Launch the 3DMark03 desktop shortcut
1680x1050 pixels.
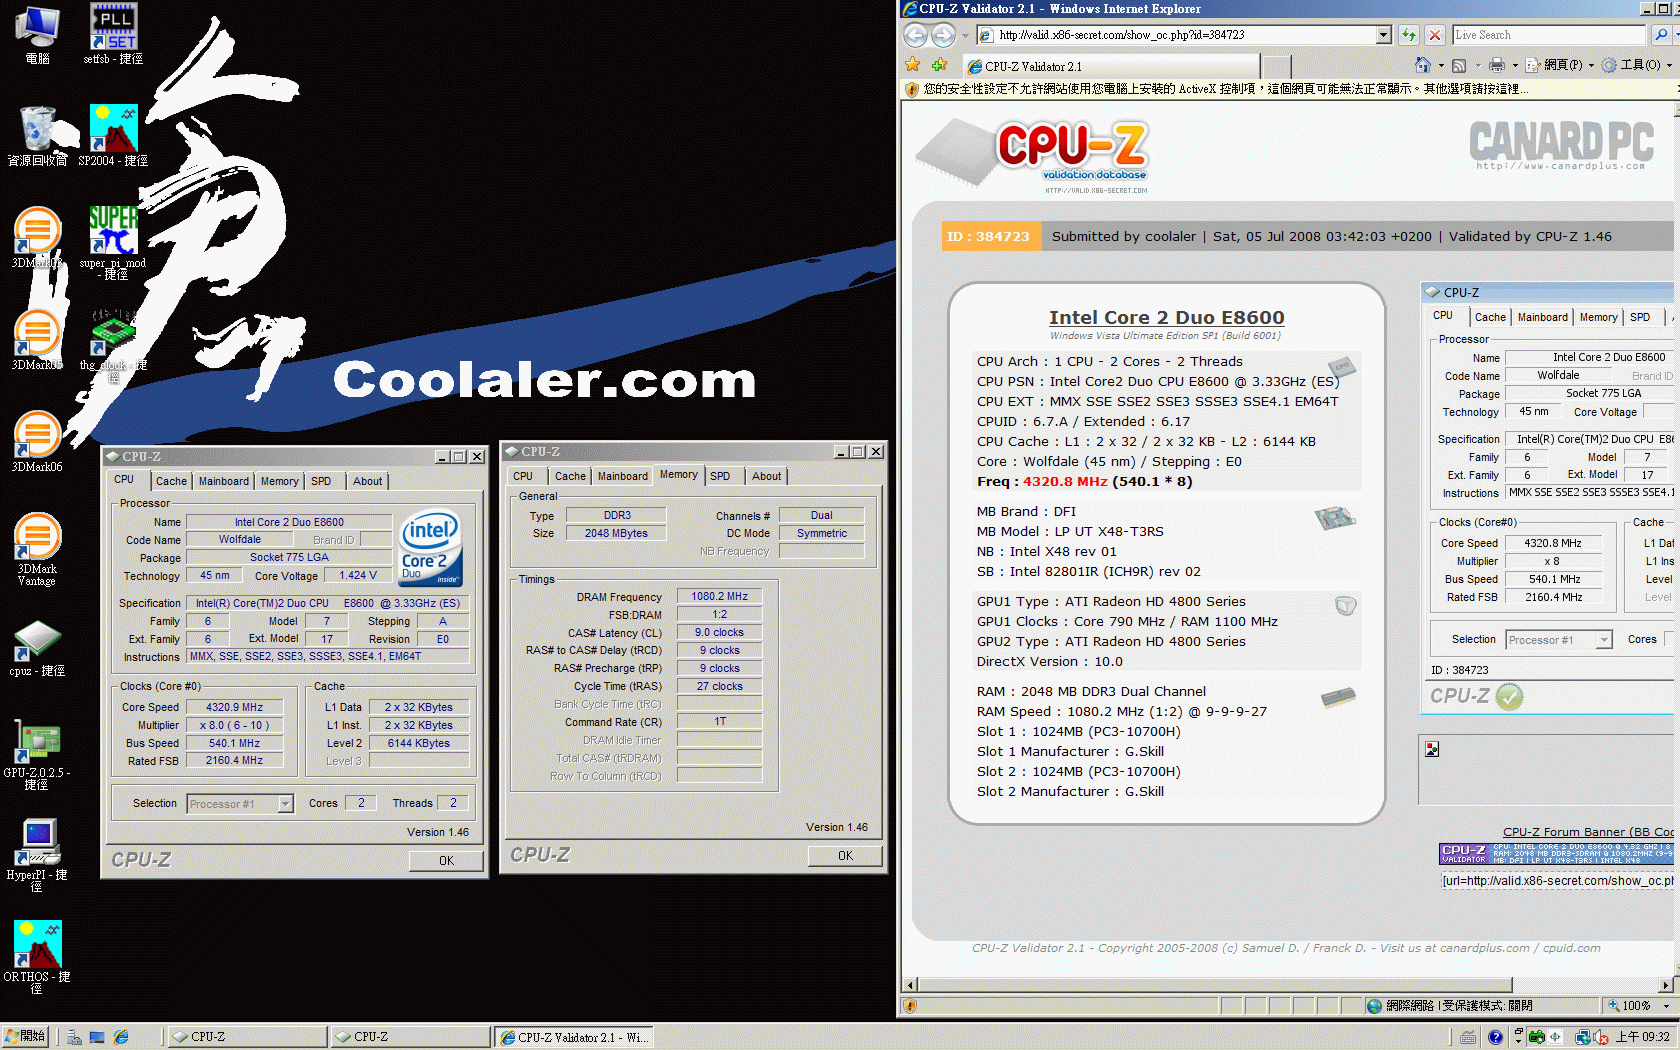[x=37, y=237]
